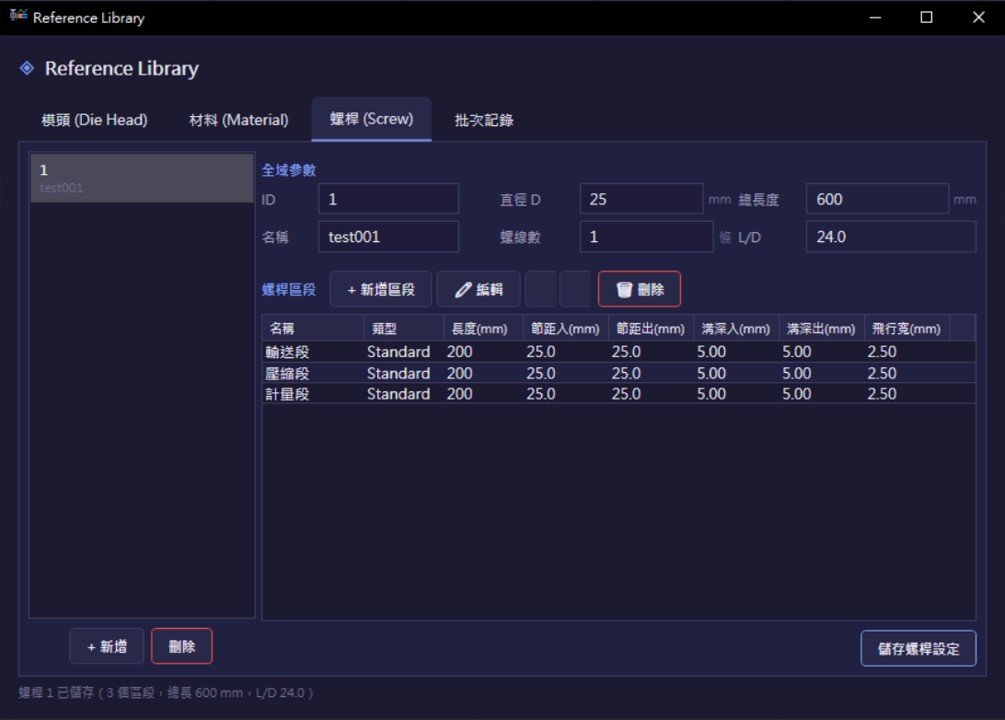Click the red 刪除 button under the screw list
Screen dimensions: 1005x720
(x=181, y=646)
